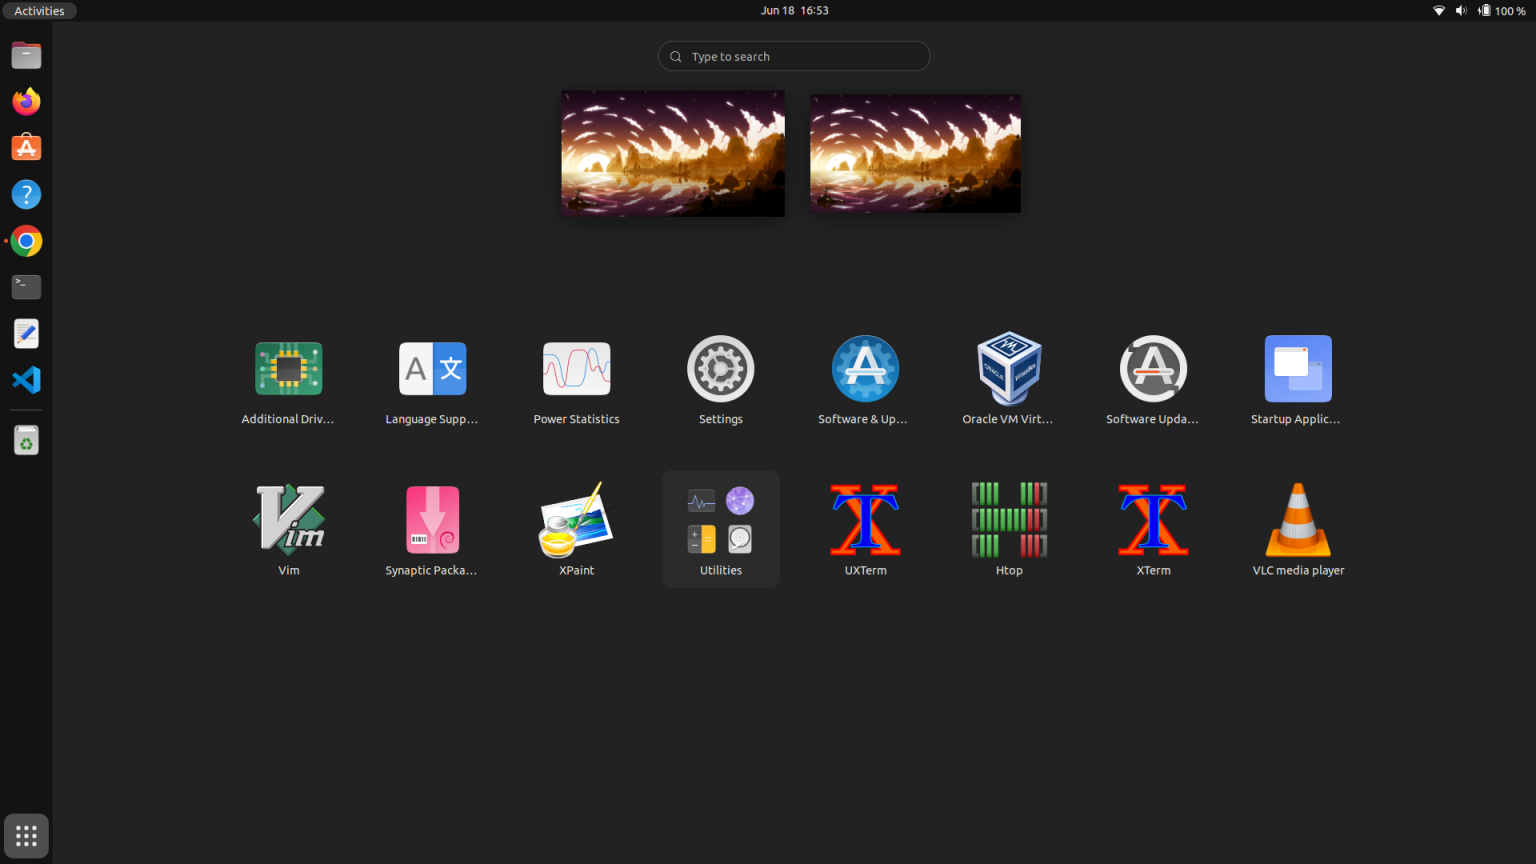View Power Statistics
Image resolution: width=1536 pixels, height=864 pixels.
(576, 368)
